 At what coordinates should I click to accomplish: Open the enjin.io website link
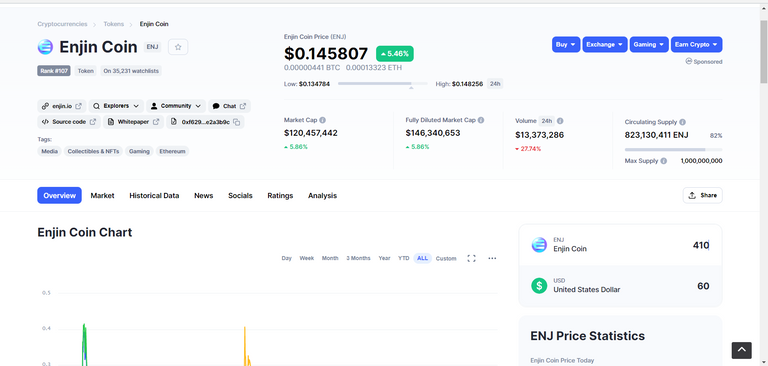[x=62, y=106]
